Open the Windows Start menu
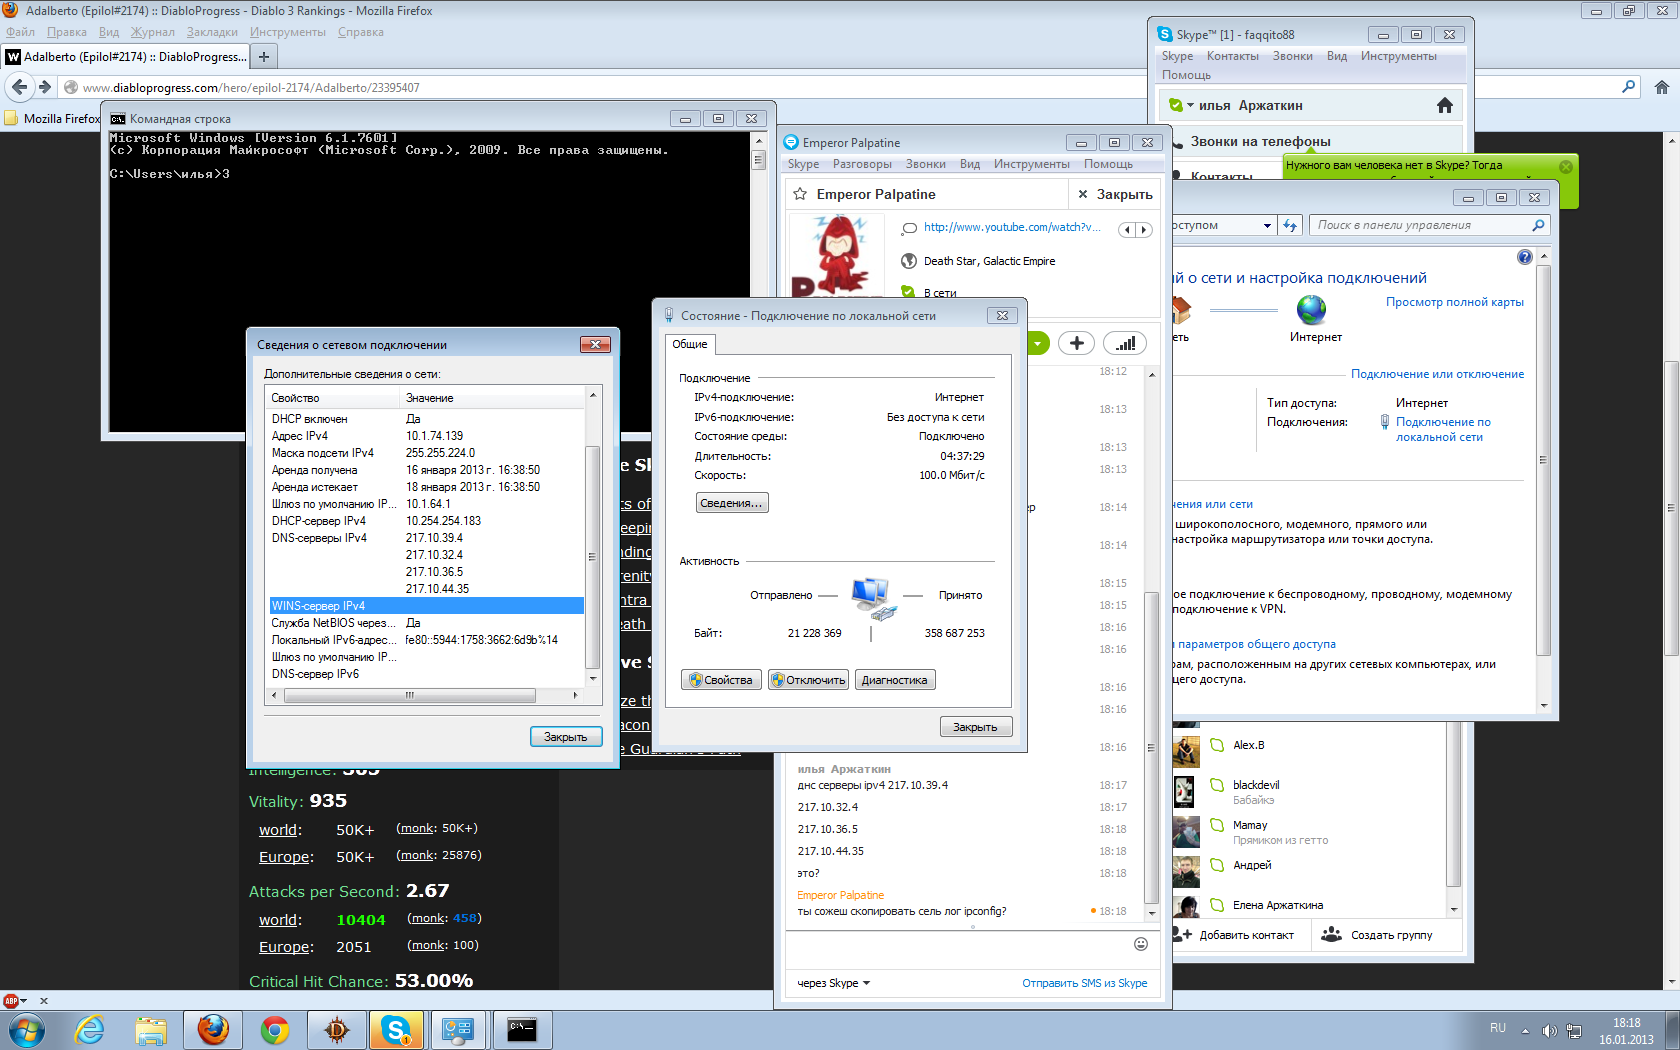This screenshot has height=1050, width=1680. [x=27, y=1030]
